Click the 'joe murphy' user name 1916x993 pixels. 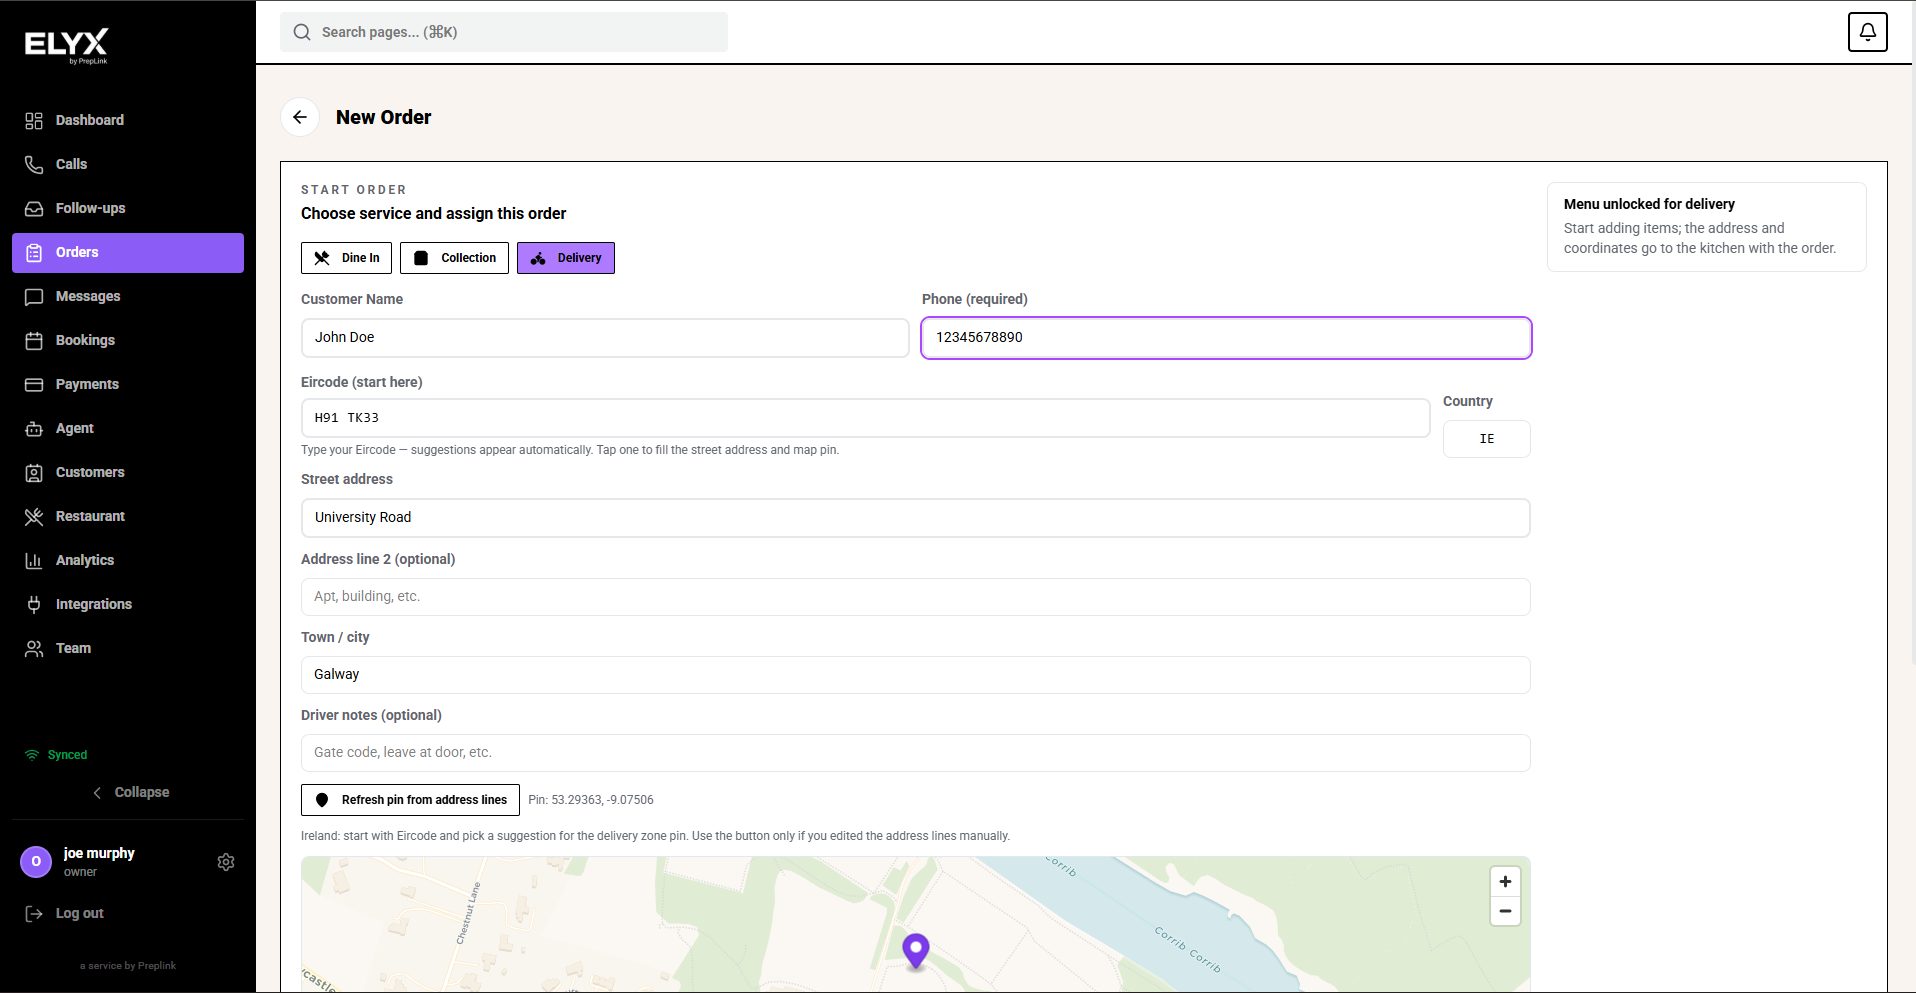click(99, 853)
